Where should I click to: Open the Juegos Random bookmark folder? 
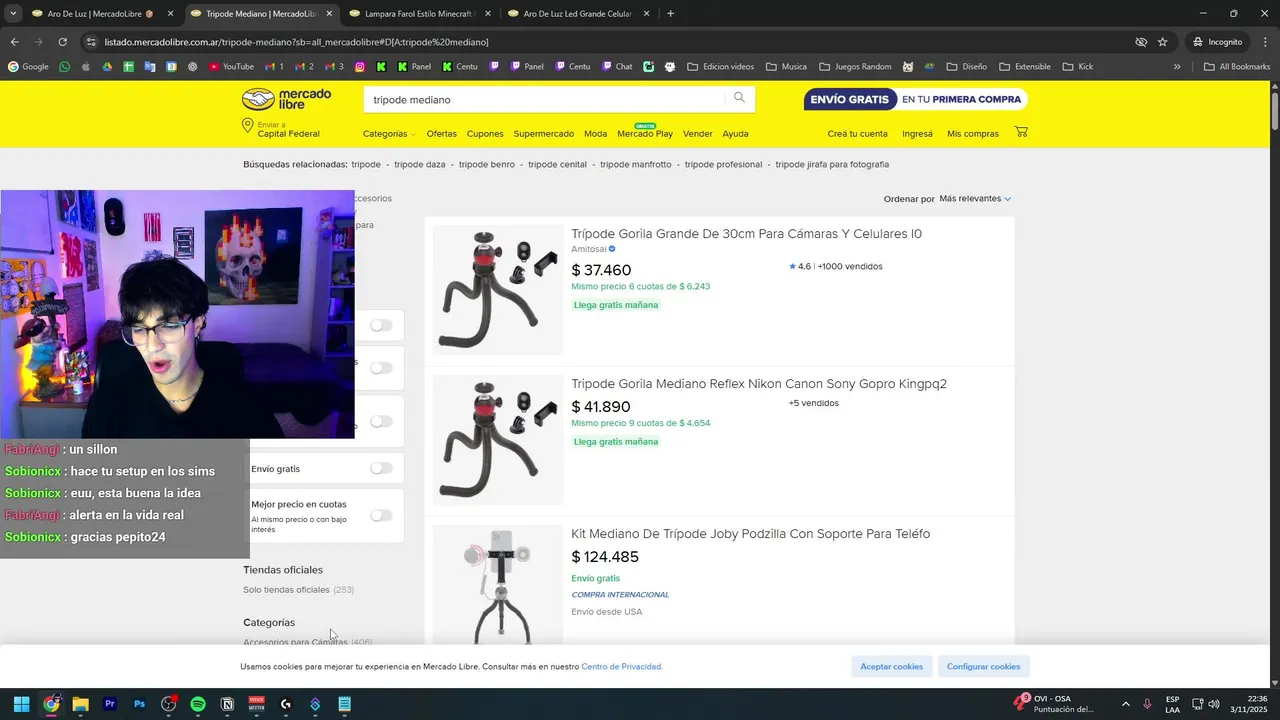855,67
